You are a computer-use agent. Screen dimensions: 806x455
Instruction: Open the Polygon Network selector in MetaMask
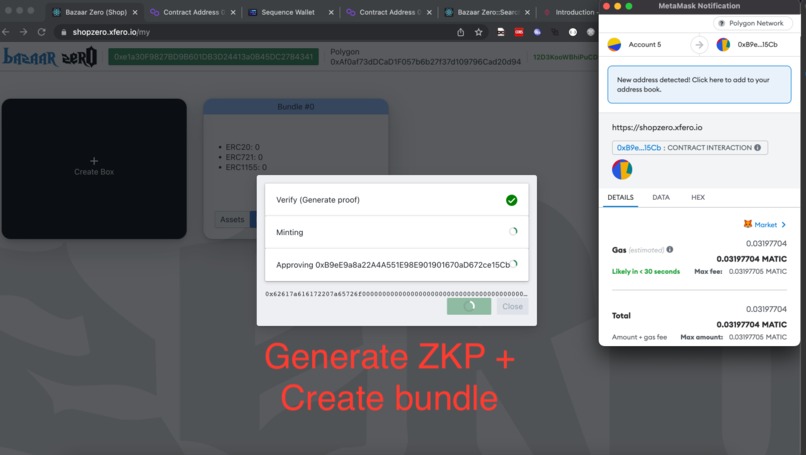point(752,23)
